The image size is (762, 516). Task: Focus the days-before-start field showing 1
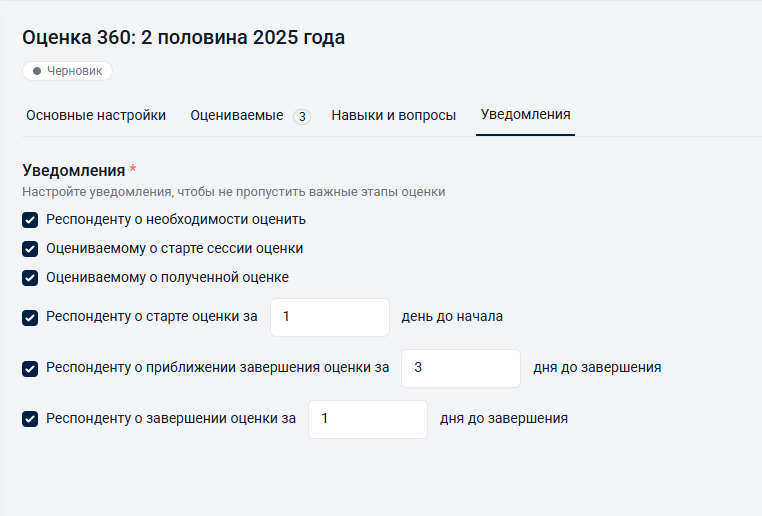330,317
